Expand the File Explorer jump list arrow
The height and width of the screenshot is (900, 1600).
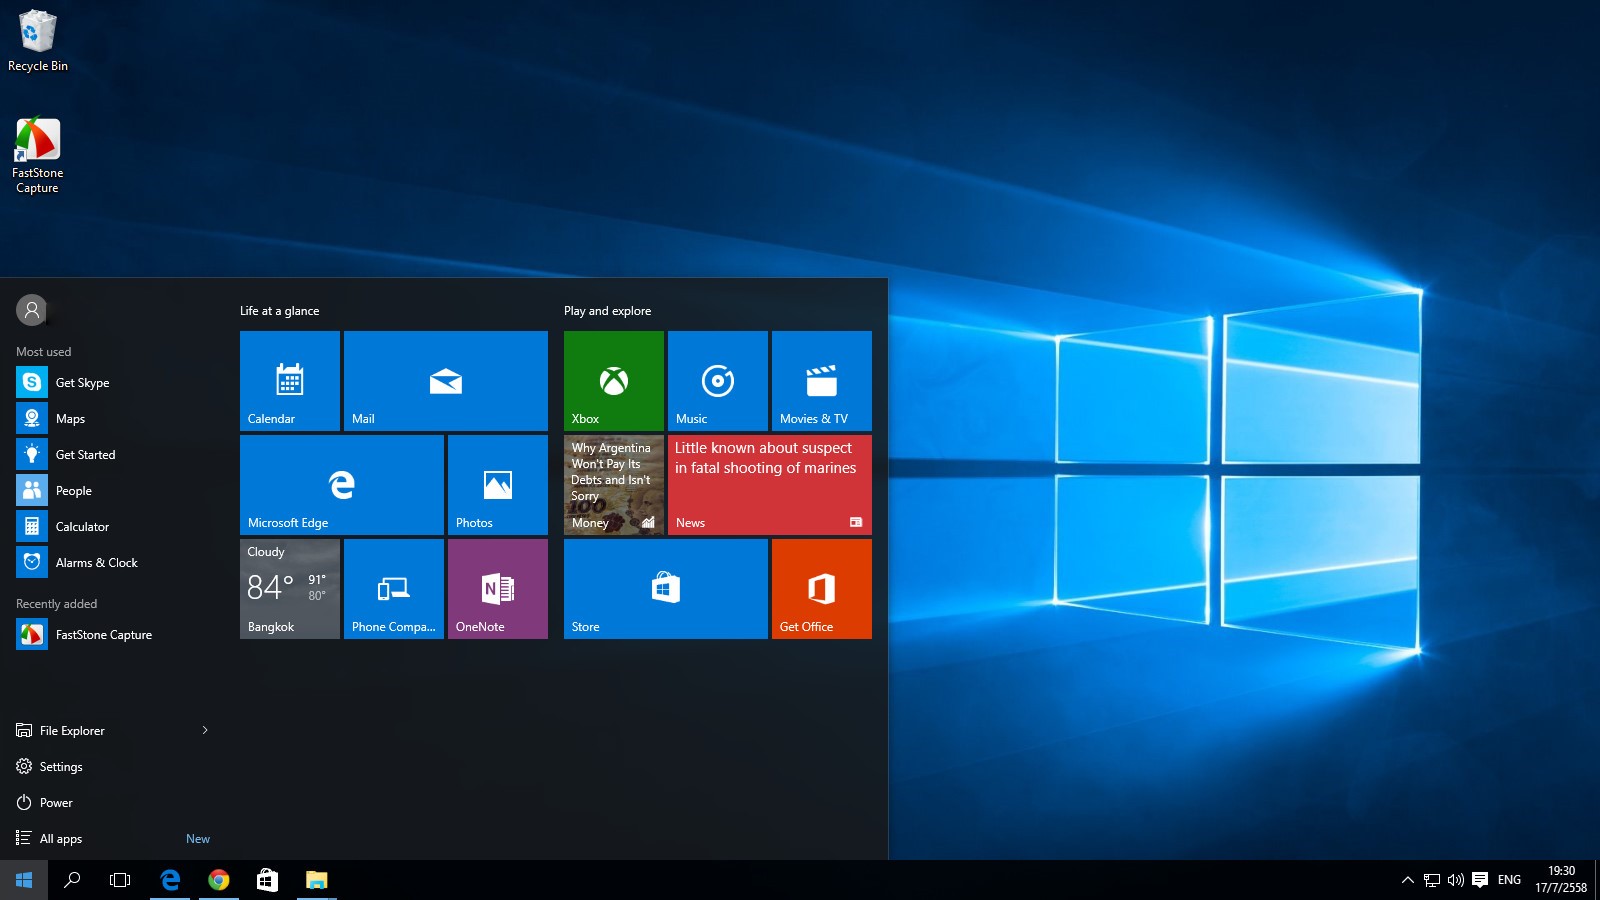pos(205,730)
